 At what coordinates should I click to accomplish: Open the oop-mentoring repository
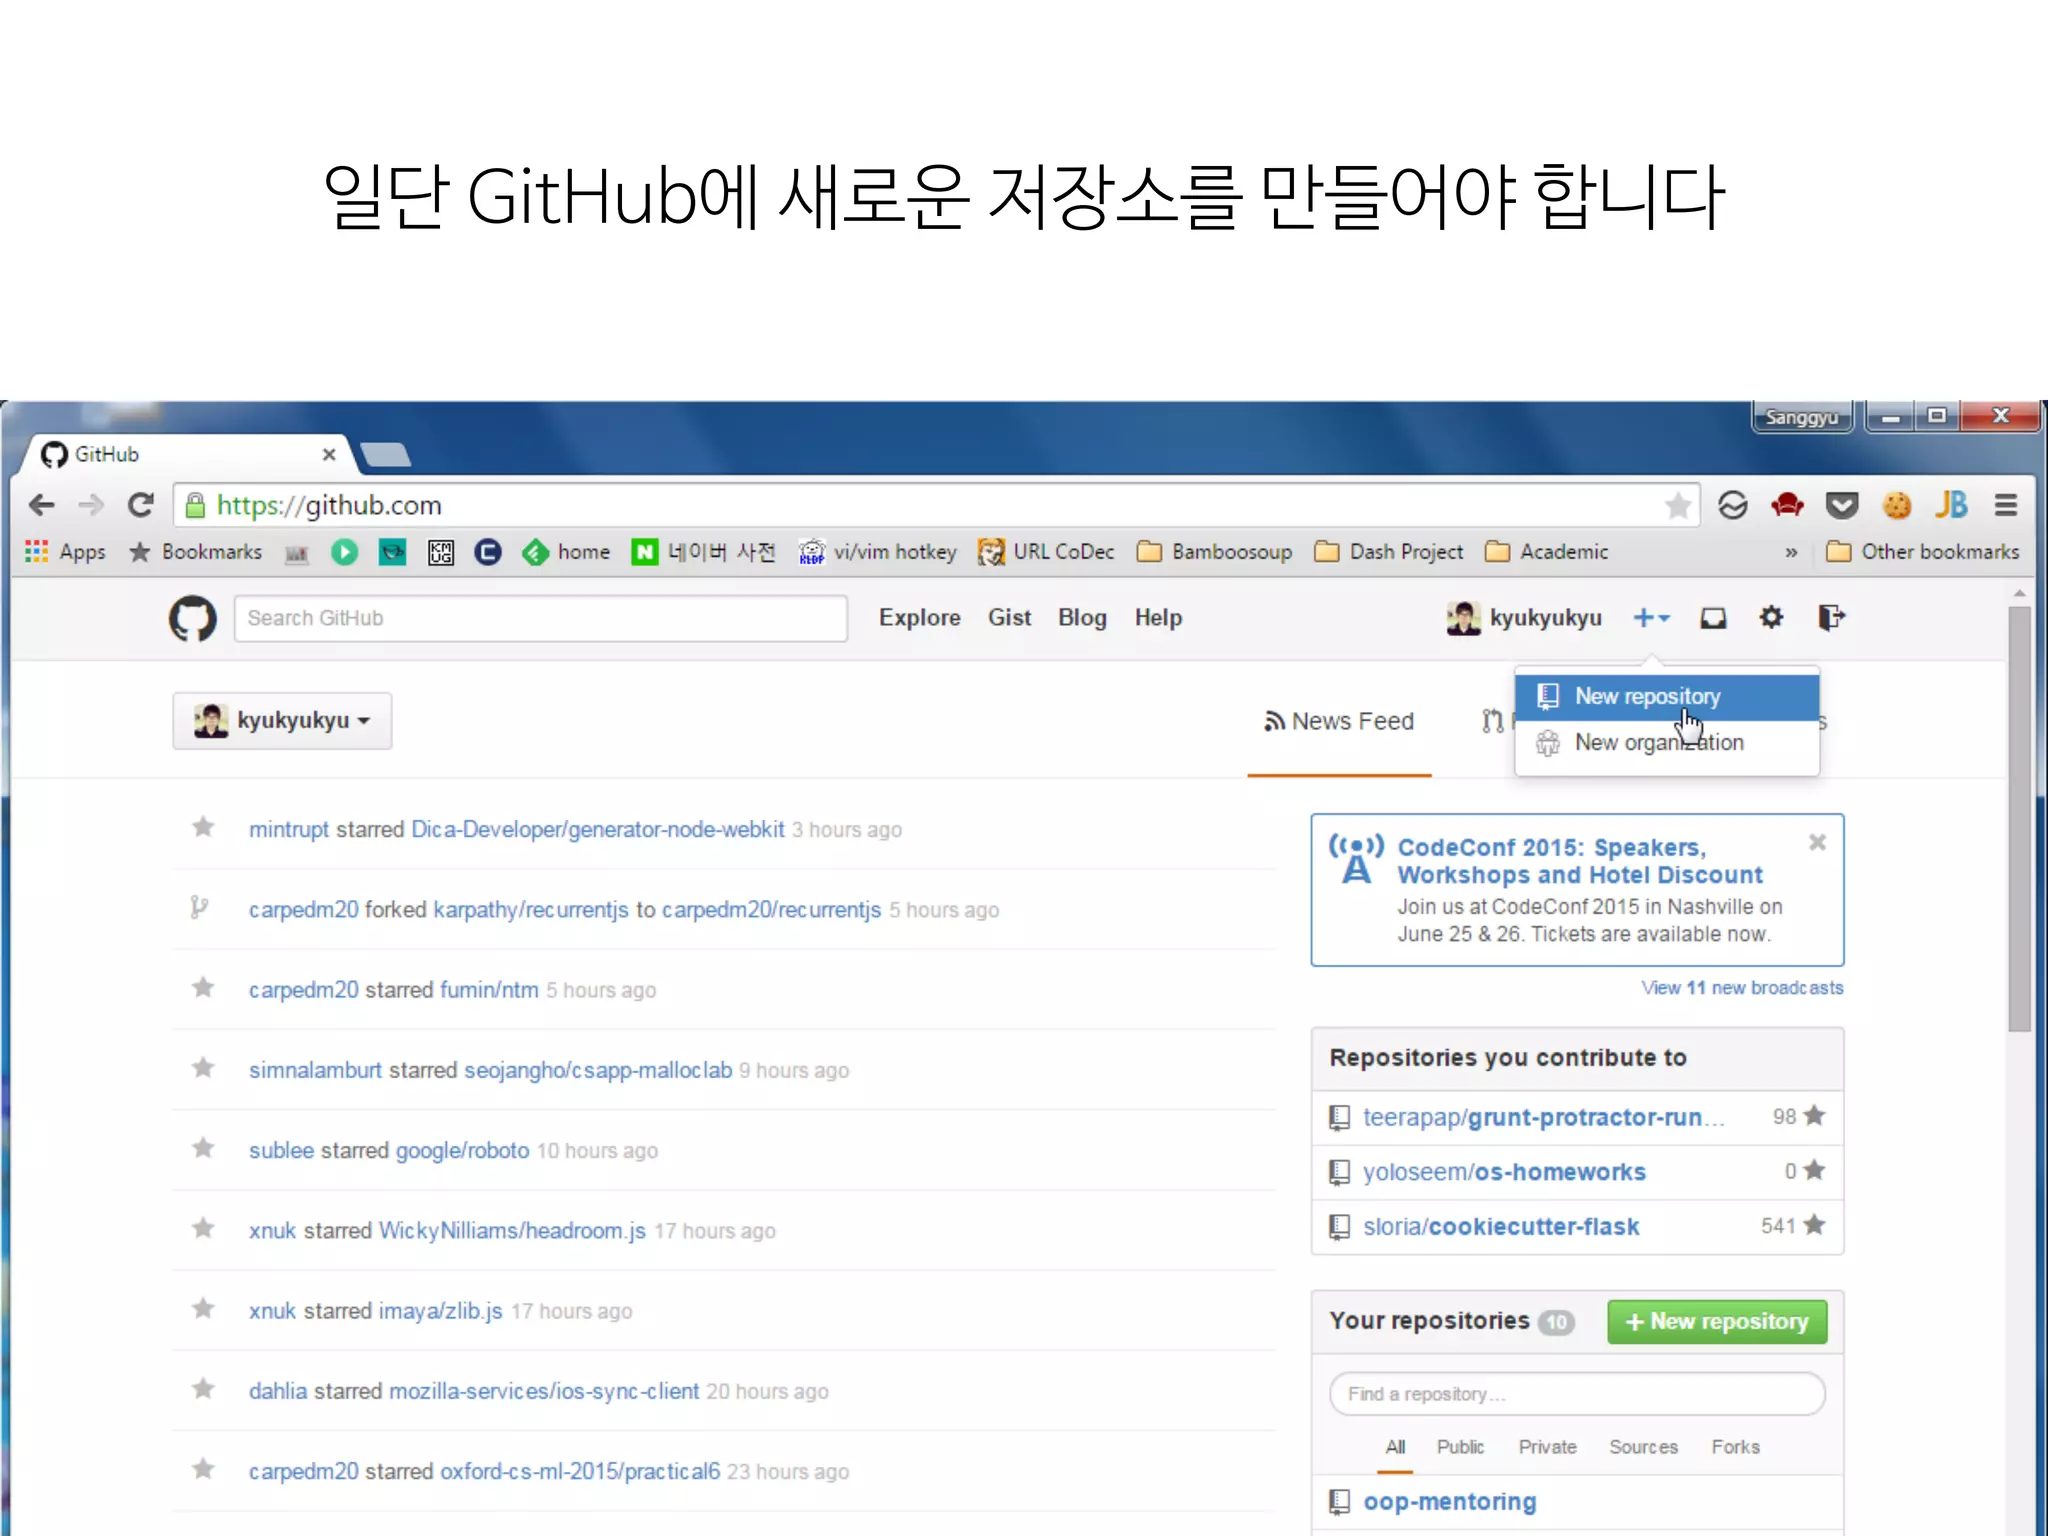(1449, 1502)
